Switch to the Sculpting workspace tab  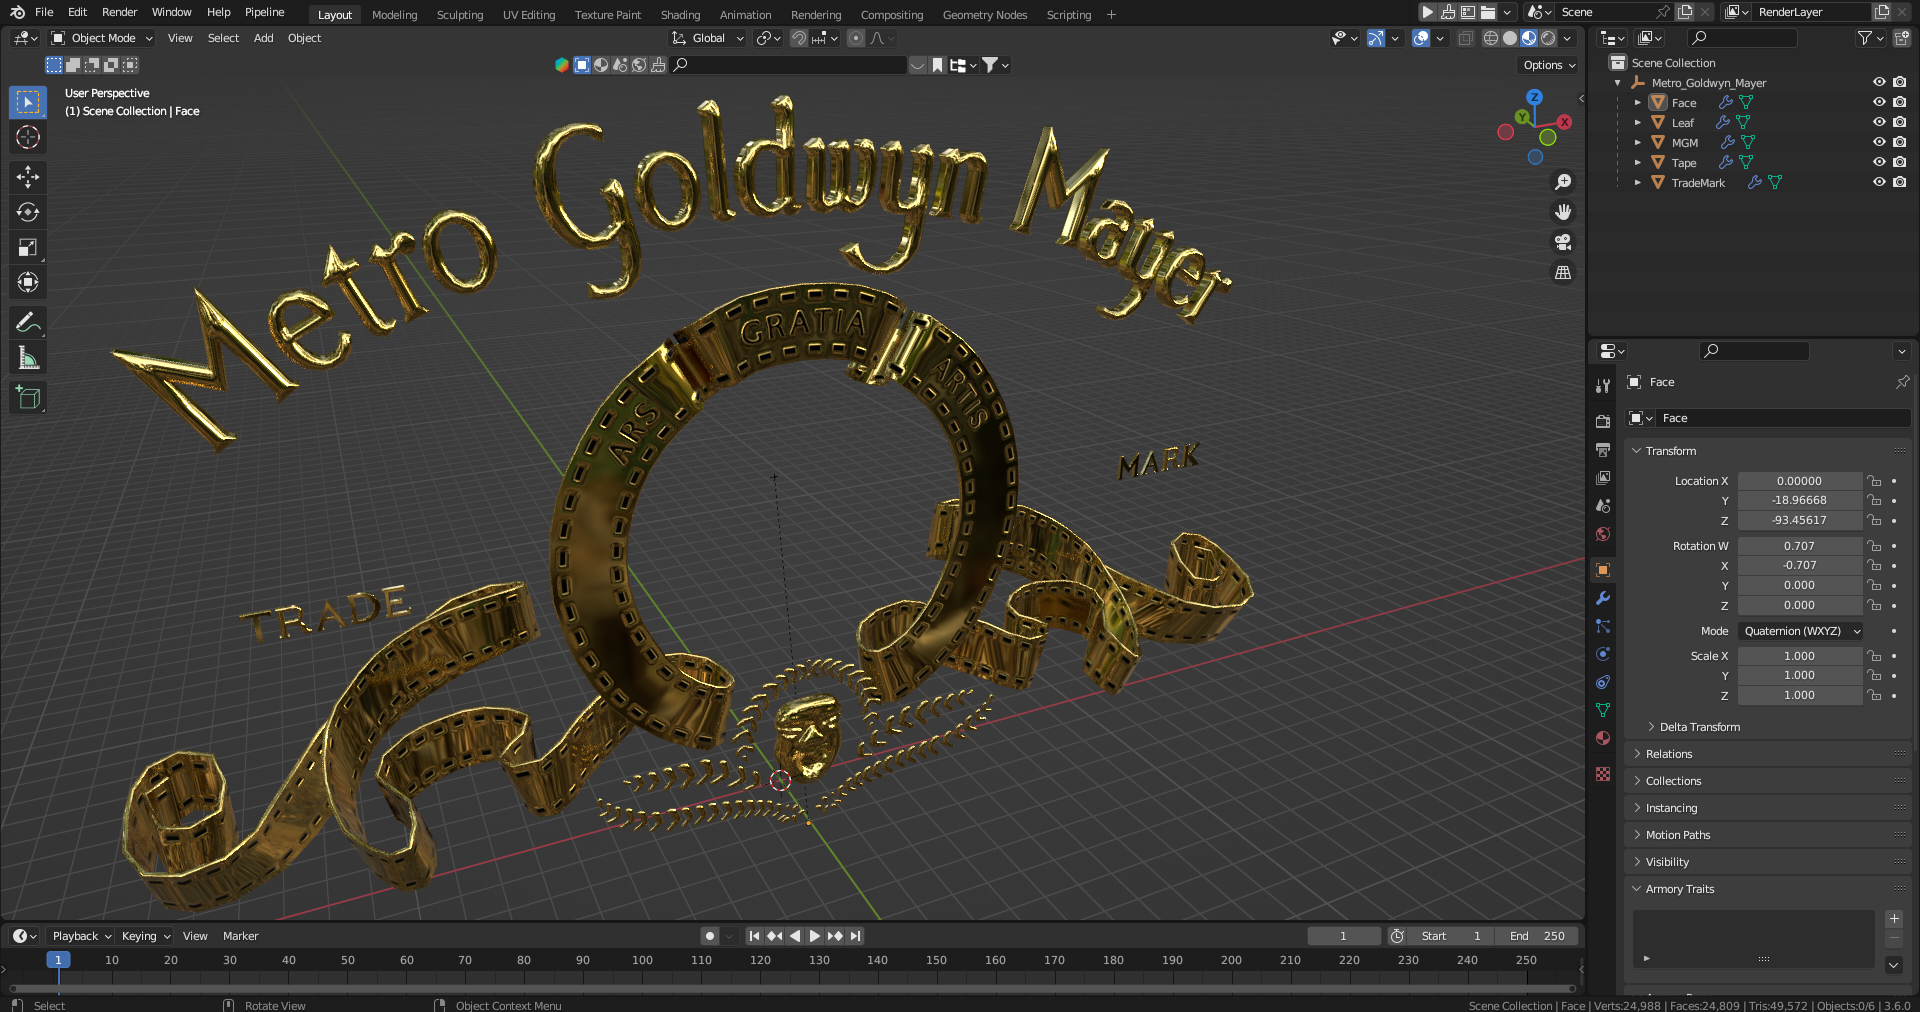(x=459, y=15)
